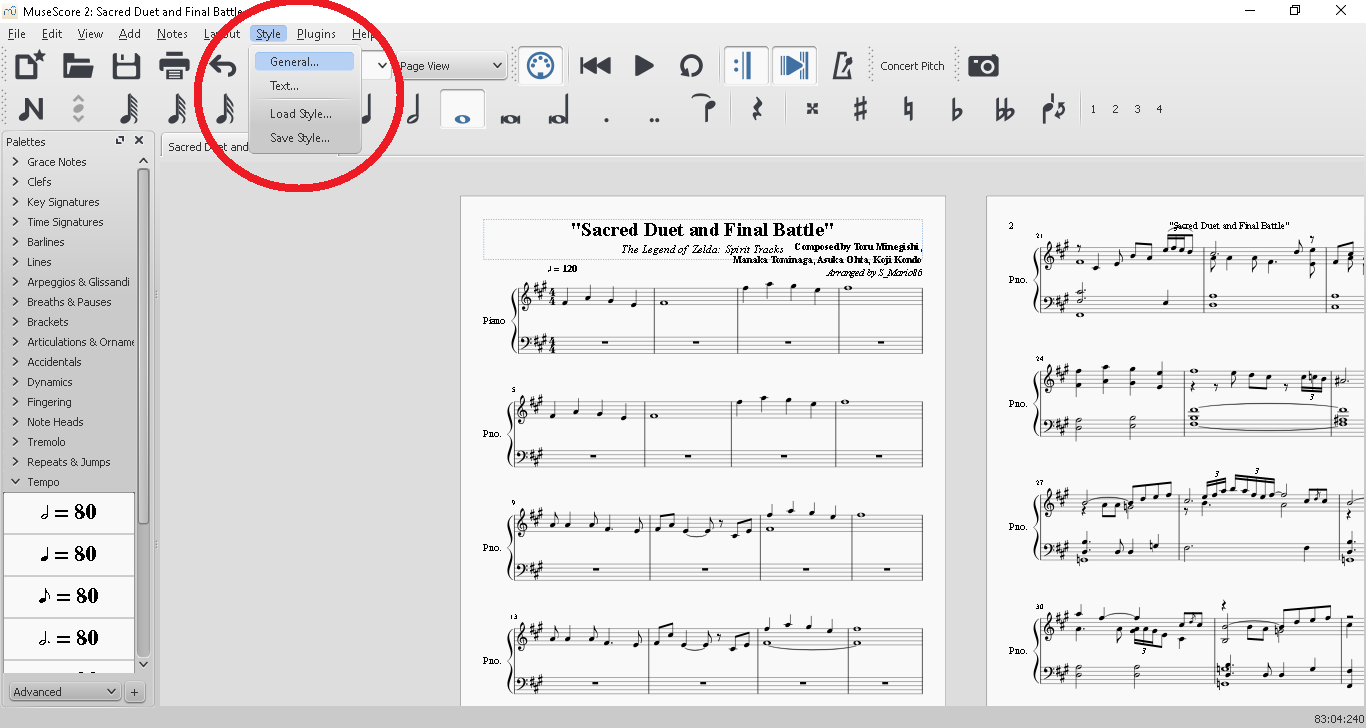
Task: Open the Notes menu
Action: tap(172, 34)
